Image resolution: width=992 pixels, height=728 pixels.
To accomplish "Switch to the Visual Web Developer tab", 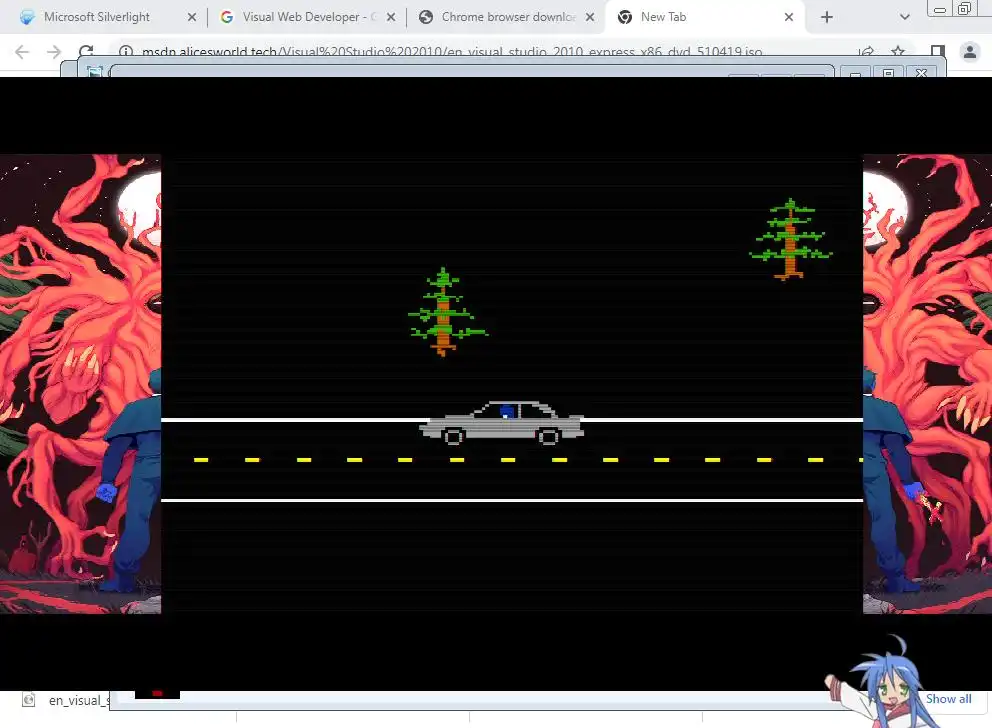I will pyautogui.click(x=307, y=17).
